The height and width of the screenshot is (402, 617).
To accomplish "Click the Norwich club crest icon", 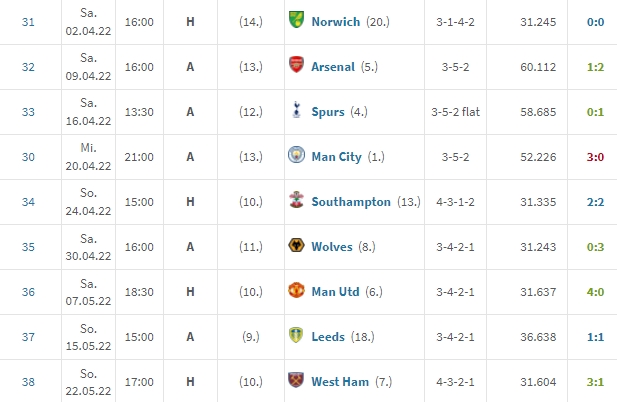I will pyautogui.click(x=296, y=20).
